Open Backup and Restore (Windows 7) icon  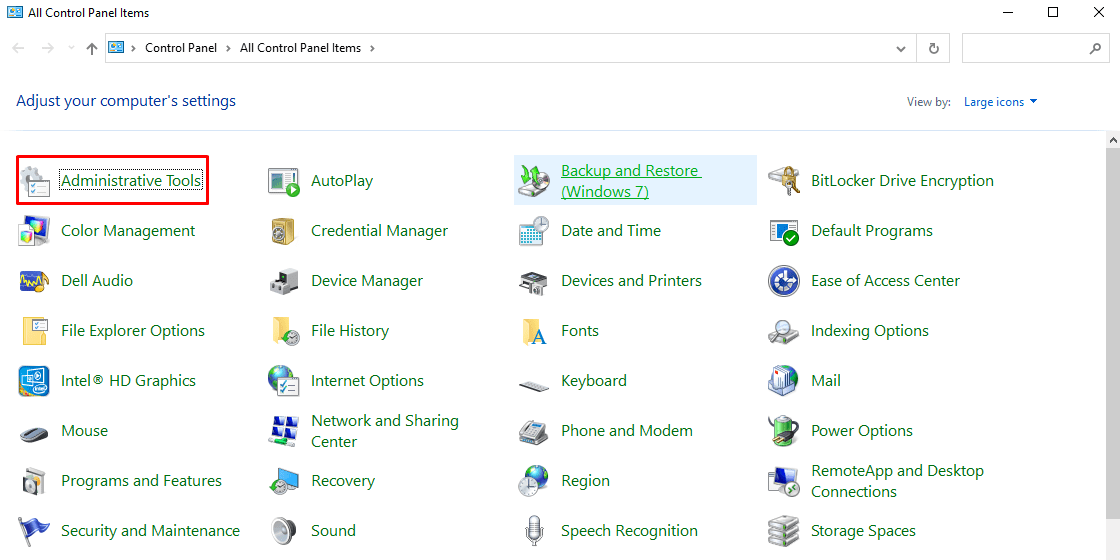pos(534,181)
